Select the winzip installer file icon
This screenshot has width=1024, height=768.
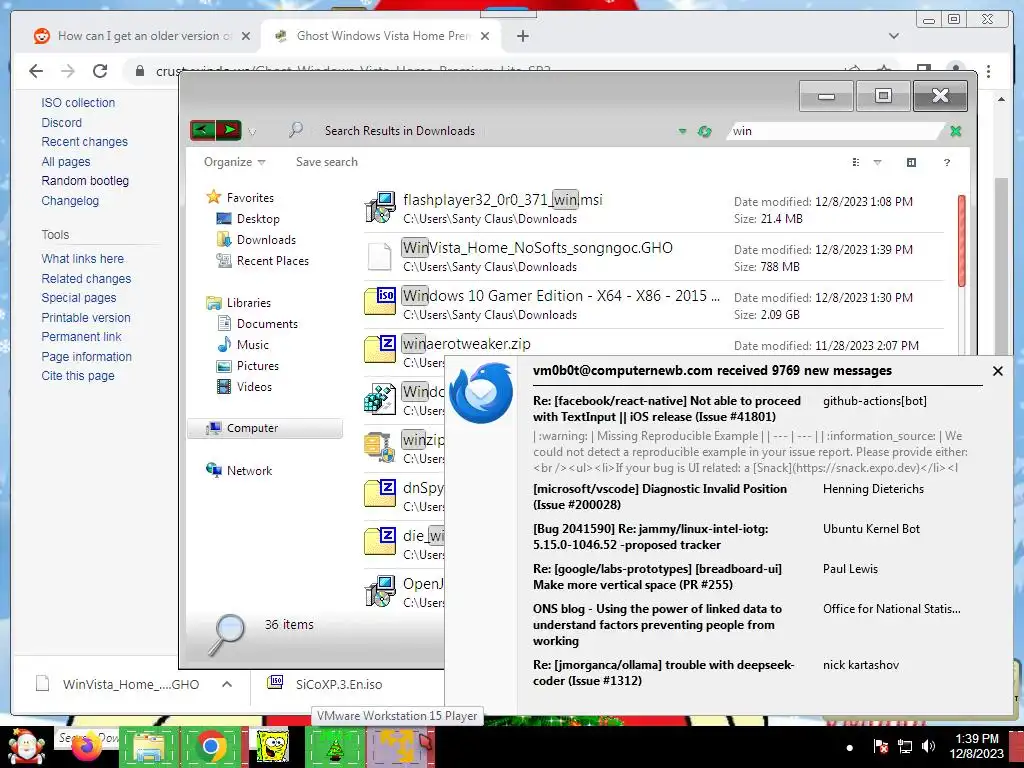(380, 447)
